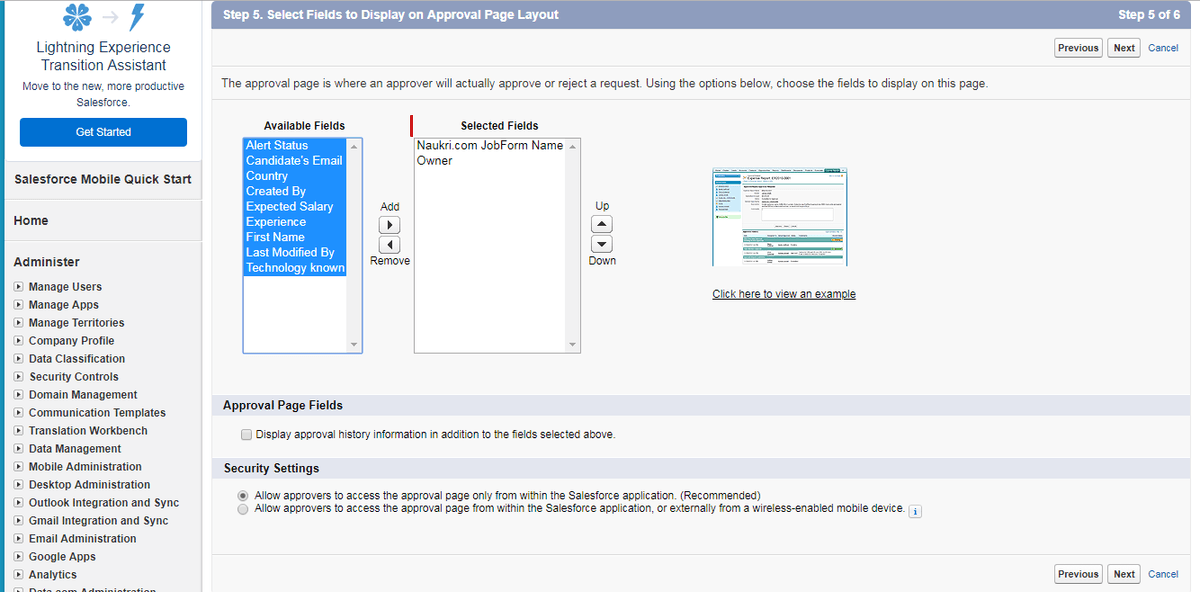Image resolution: width=1200 pixels, height=592 pixels.
Task: Move selected field Down arrow
Action: tap(602, 244)
